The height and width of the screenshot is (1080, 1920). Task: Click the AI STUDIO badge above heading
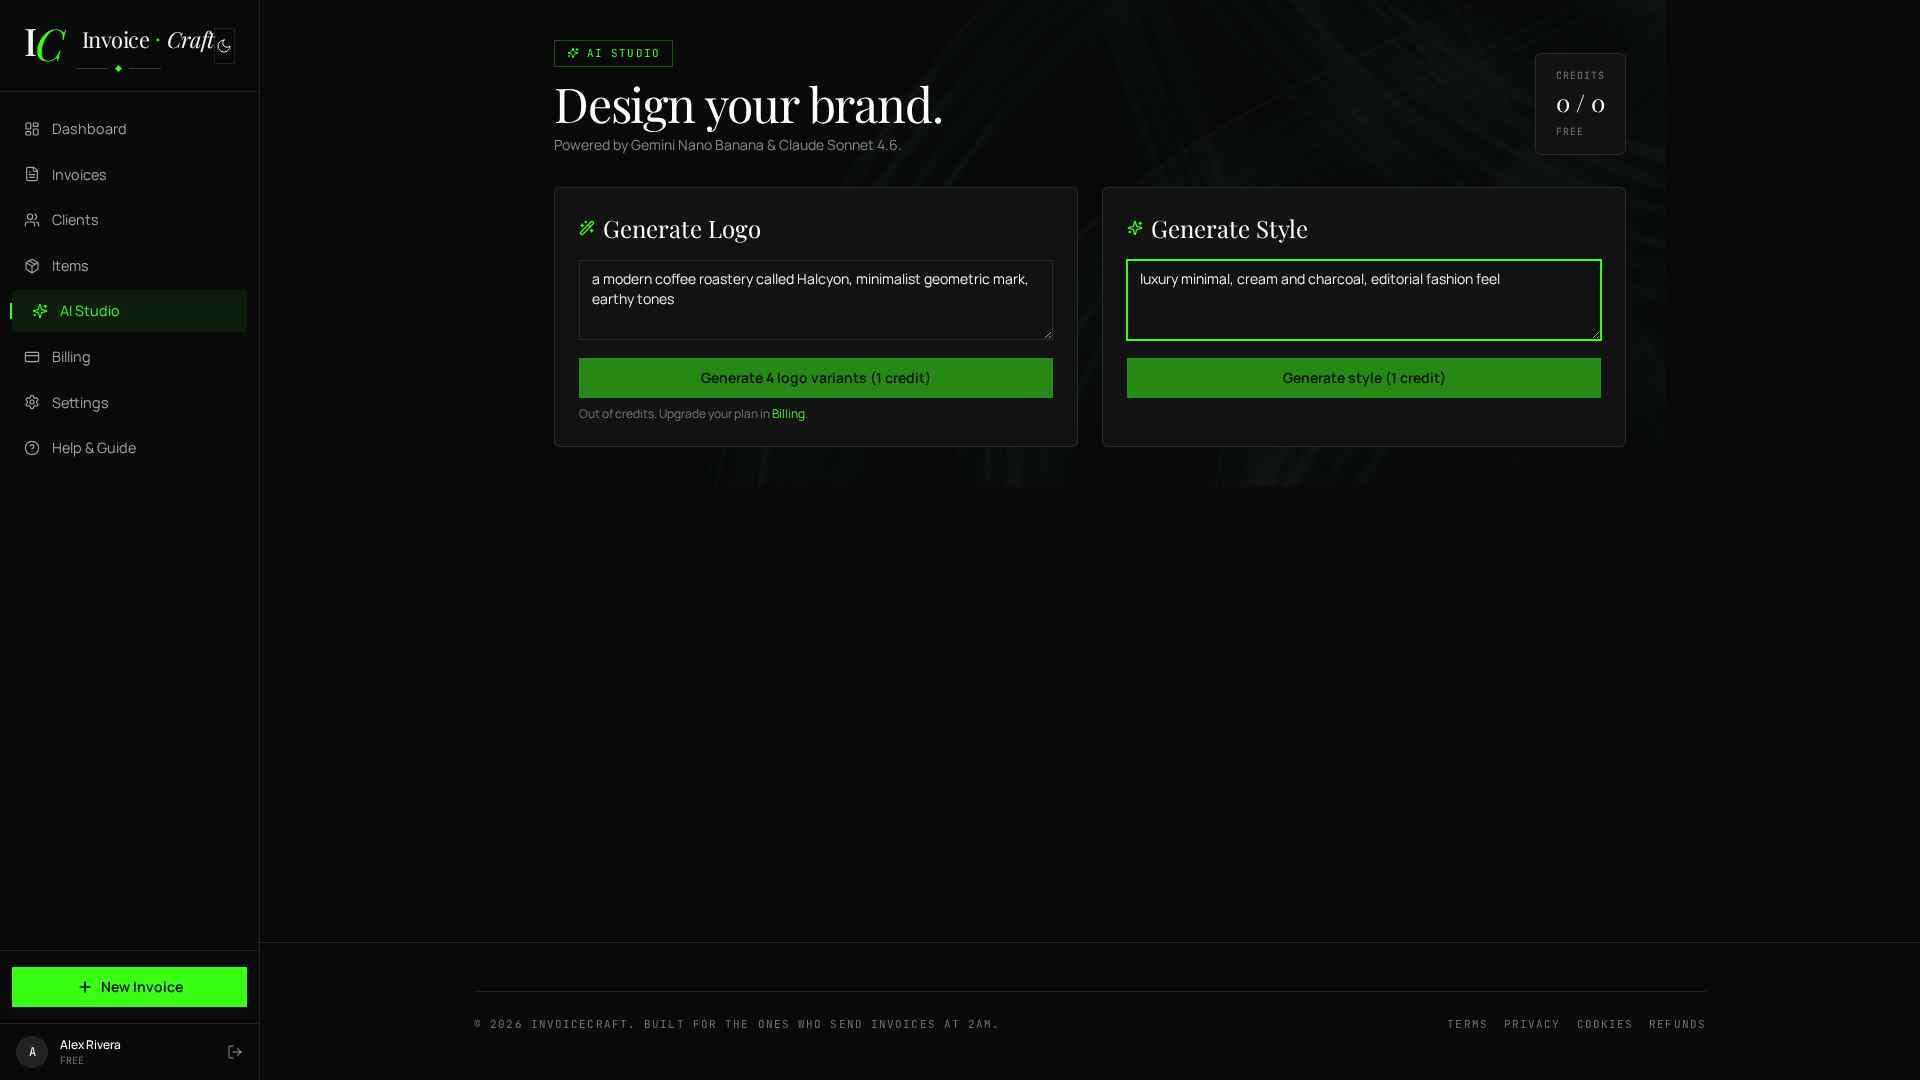(x=613, y=53)
